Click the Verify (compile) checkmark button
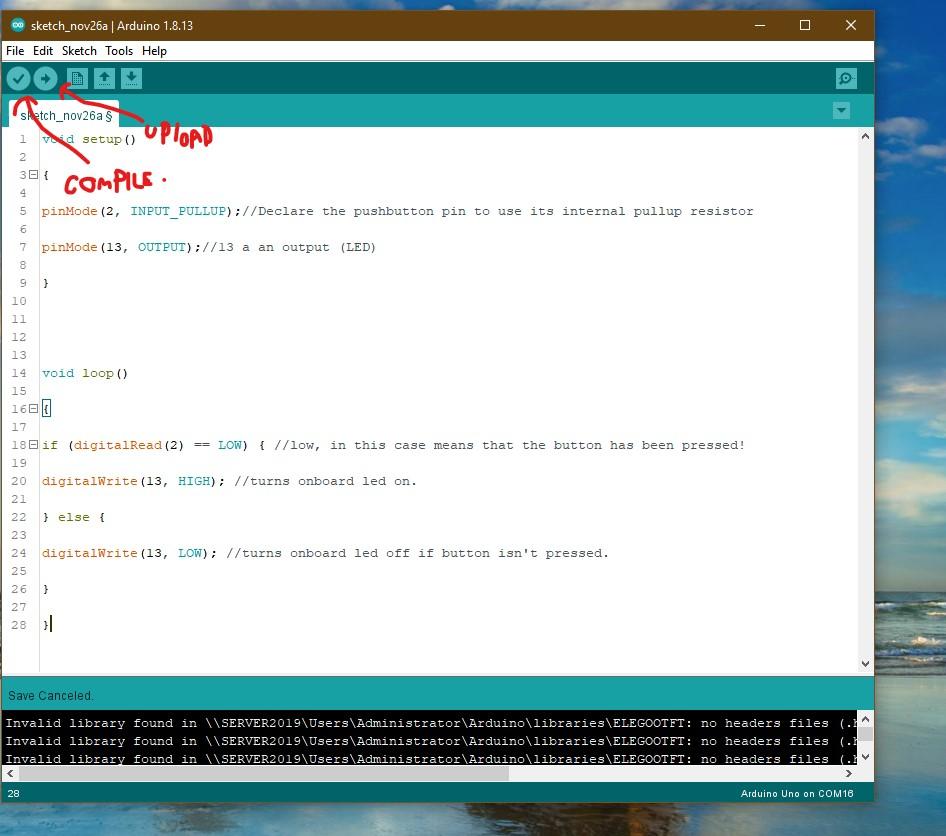 click(19, 78)
